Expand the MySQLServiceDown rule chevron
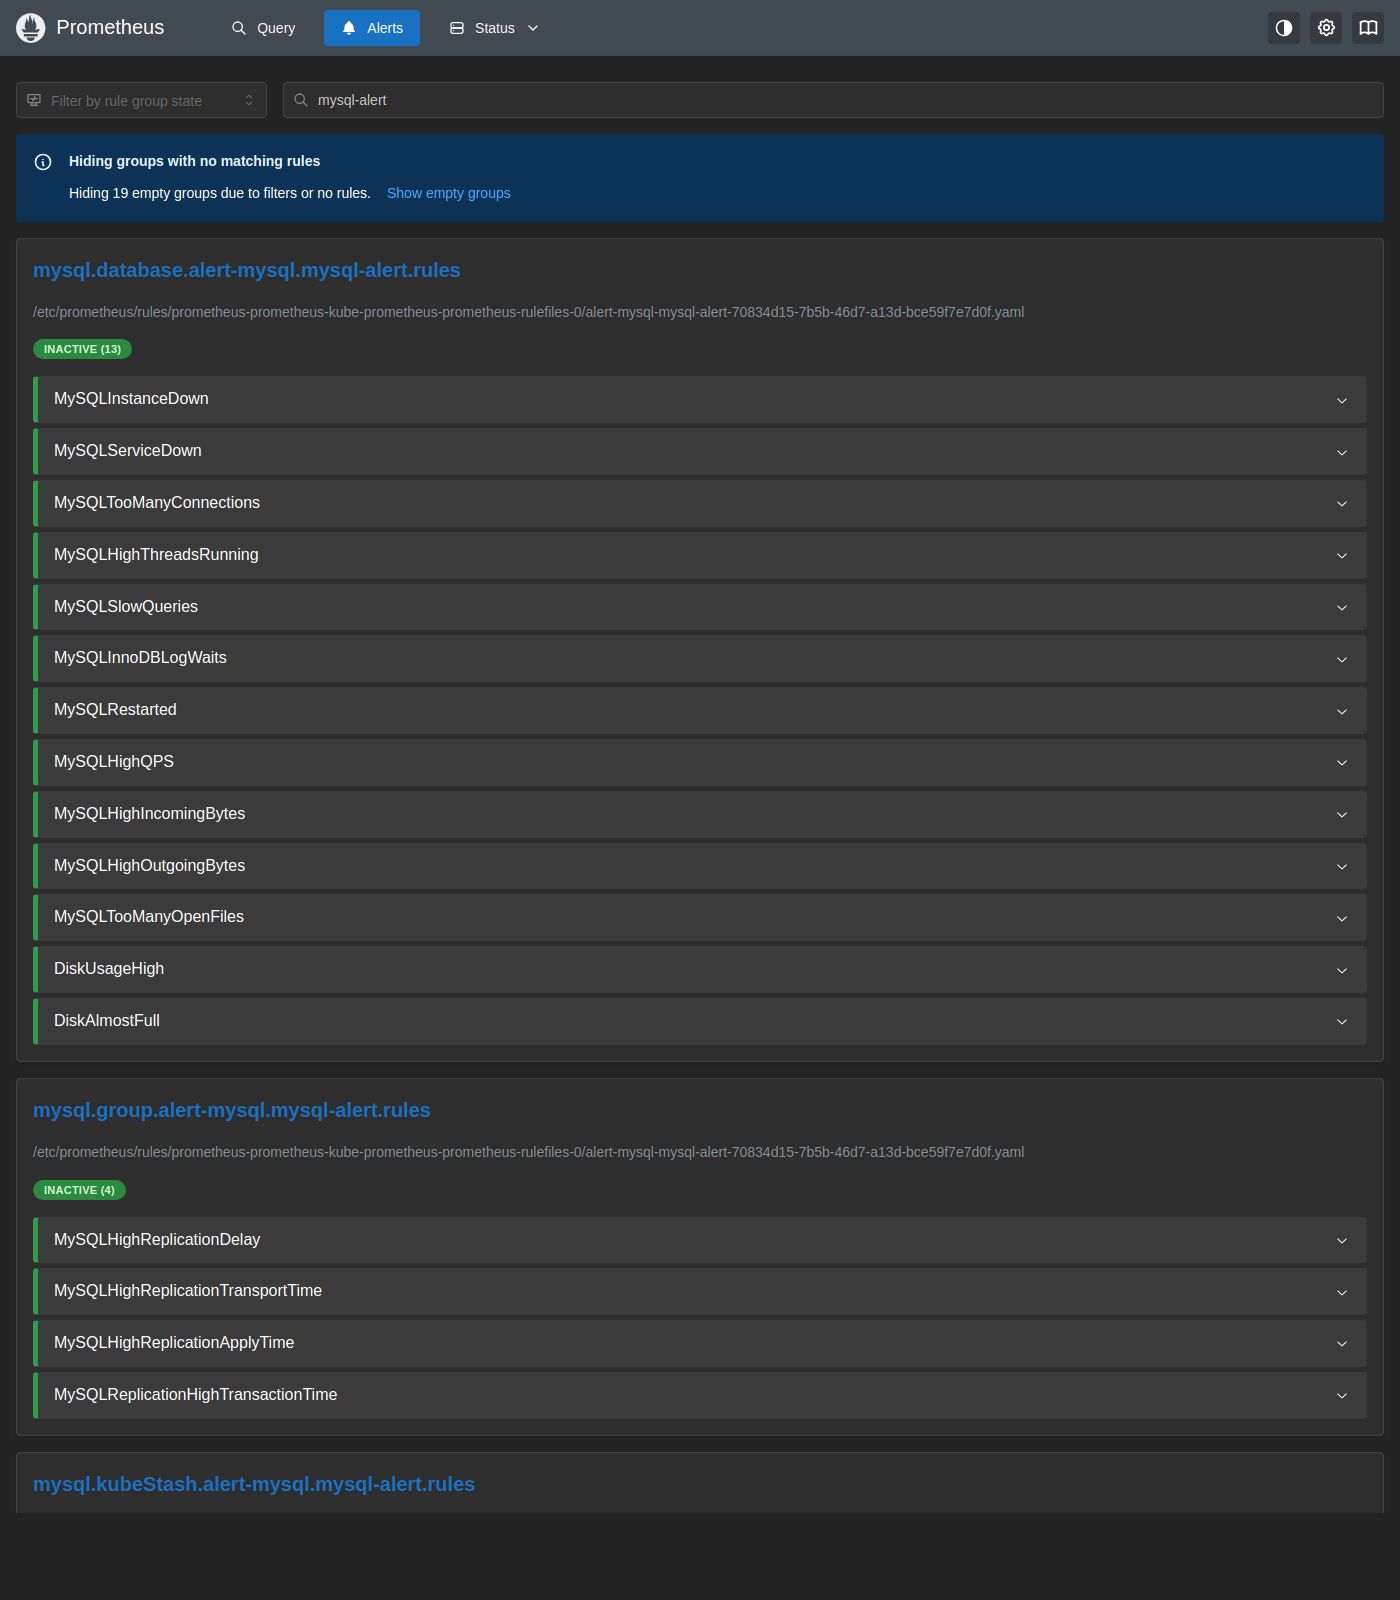The height and width of the screenshot is (1600, 1400). click(x=1342, y=452)
